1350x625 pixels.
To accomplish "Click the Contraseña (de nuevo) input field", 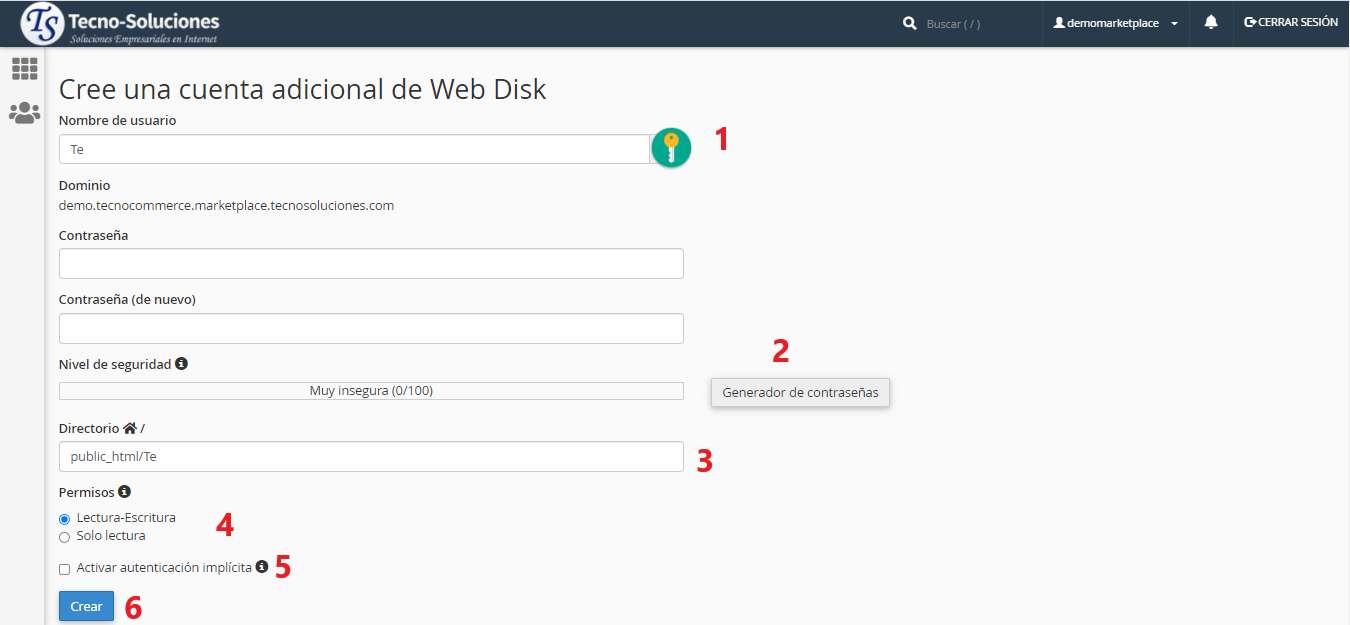I will [371, 328].
